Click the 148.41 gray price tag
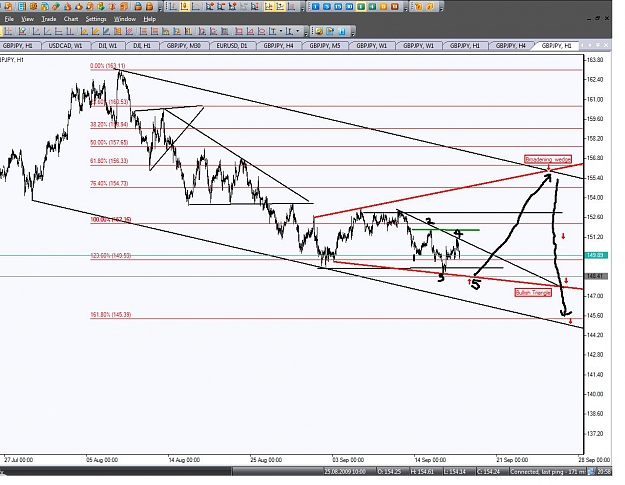The height and width of the screenshot is (485, 625). pyautogui.click(x=596, y=276)
